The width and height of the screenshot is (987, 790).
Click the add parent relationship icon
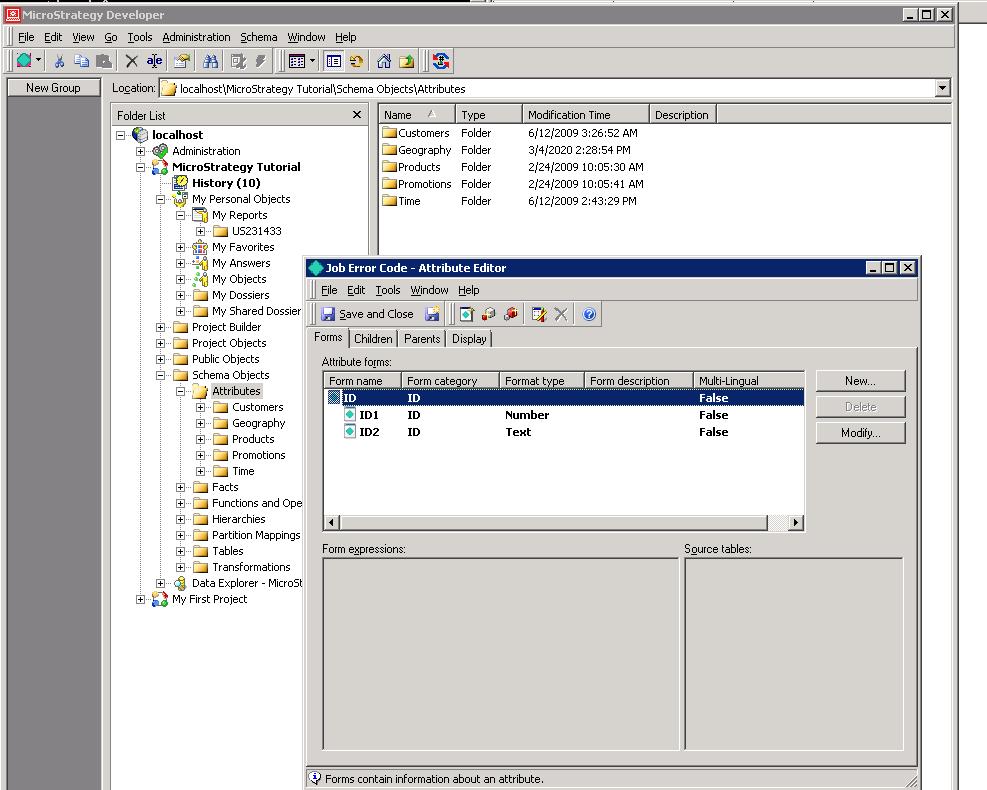510,313
